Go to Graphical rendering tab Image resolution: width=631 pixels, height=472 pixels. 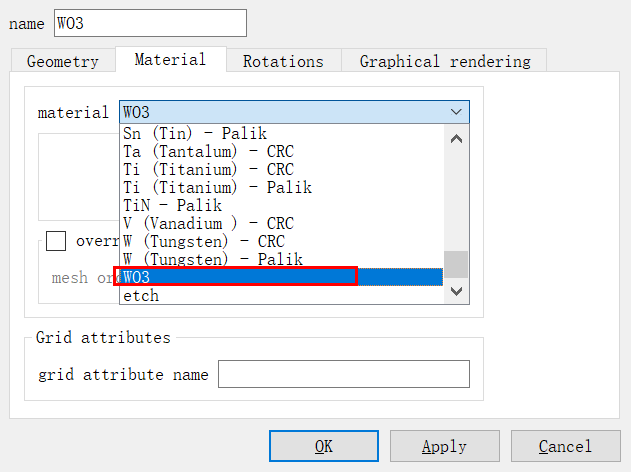pyautogui.click(x=444, y=60)
